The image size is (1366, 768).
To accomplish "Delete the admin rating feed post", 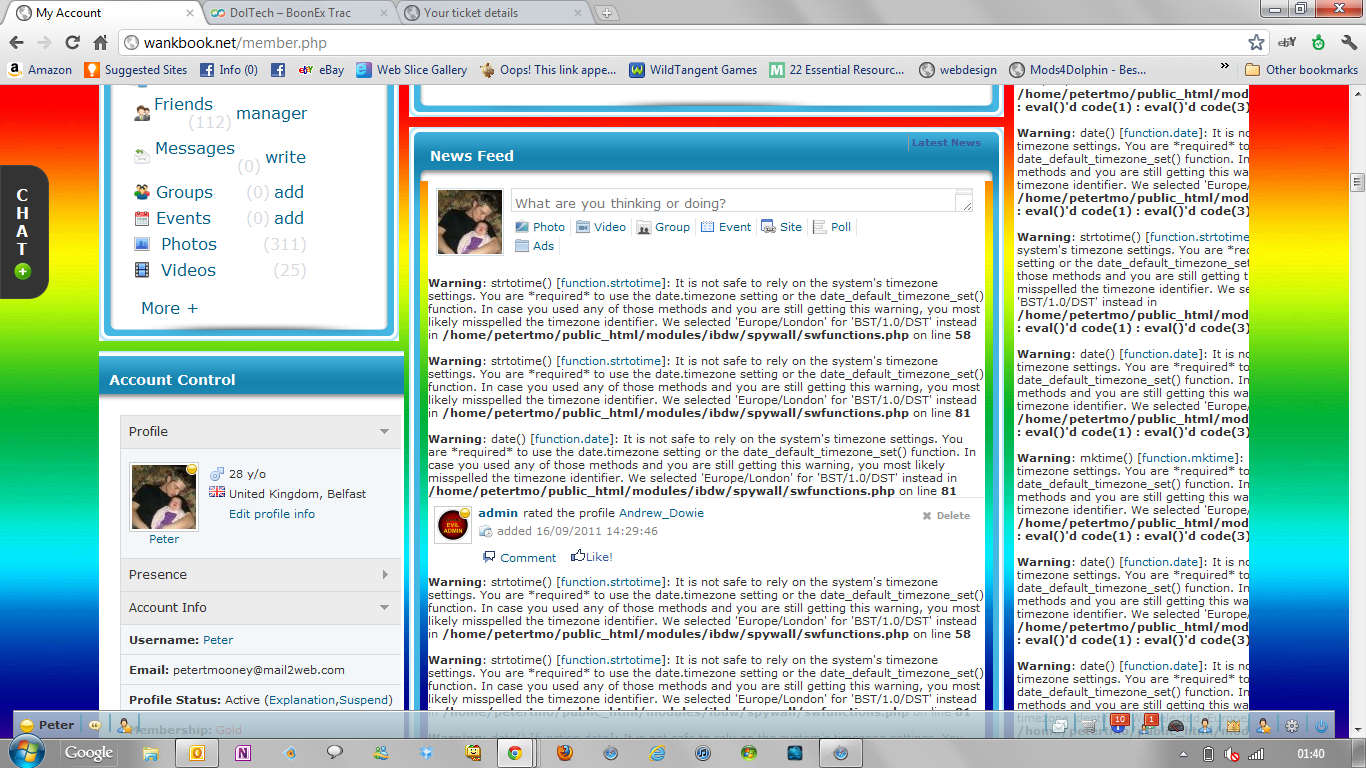I will pos(946,516).
